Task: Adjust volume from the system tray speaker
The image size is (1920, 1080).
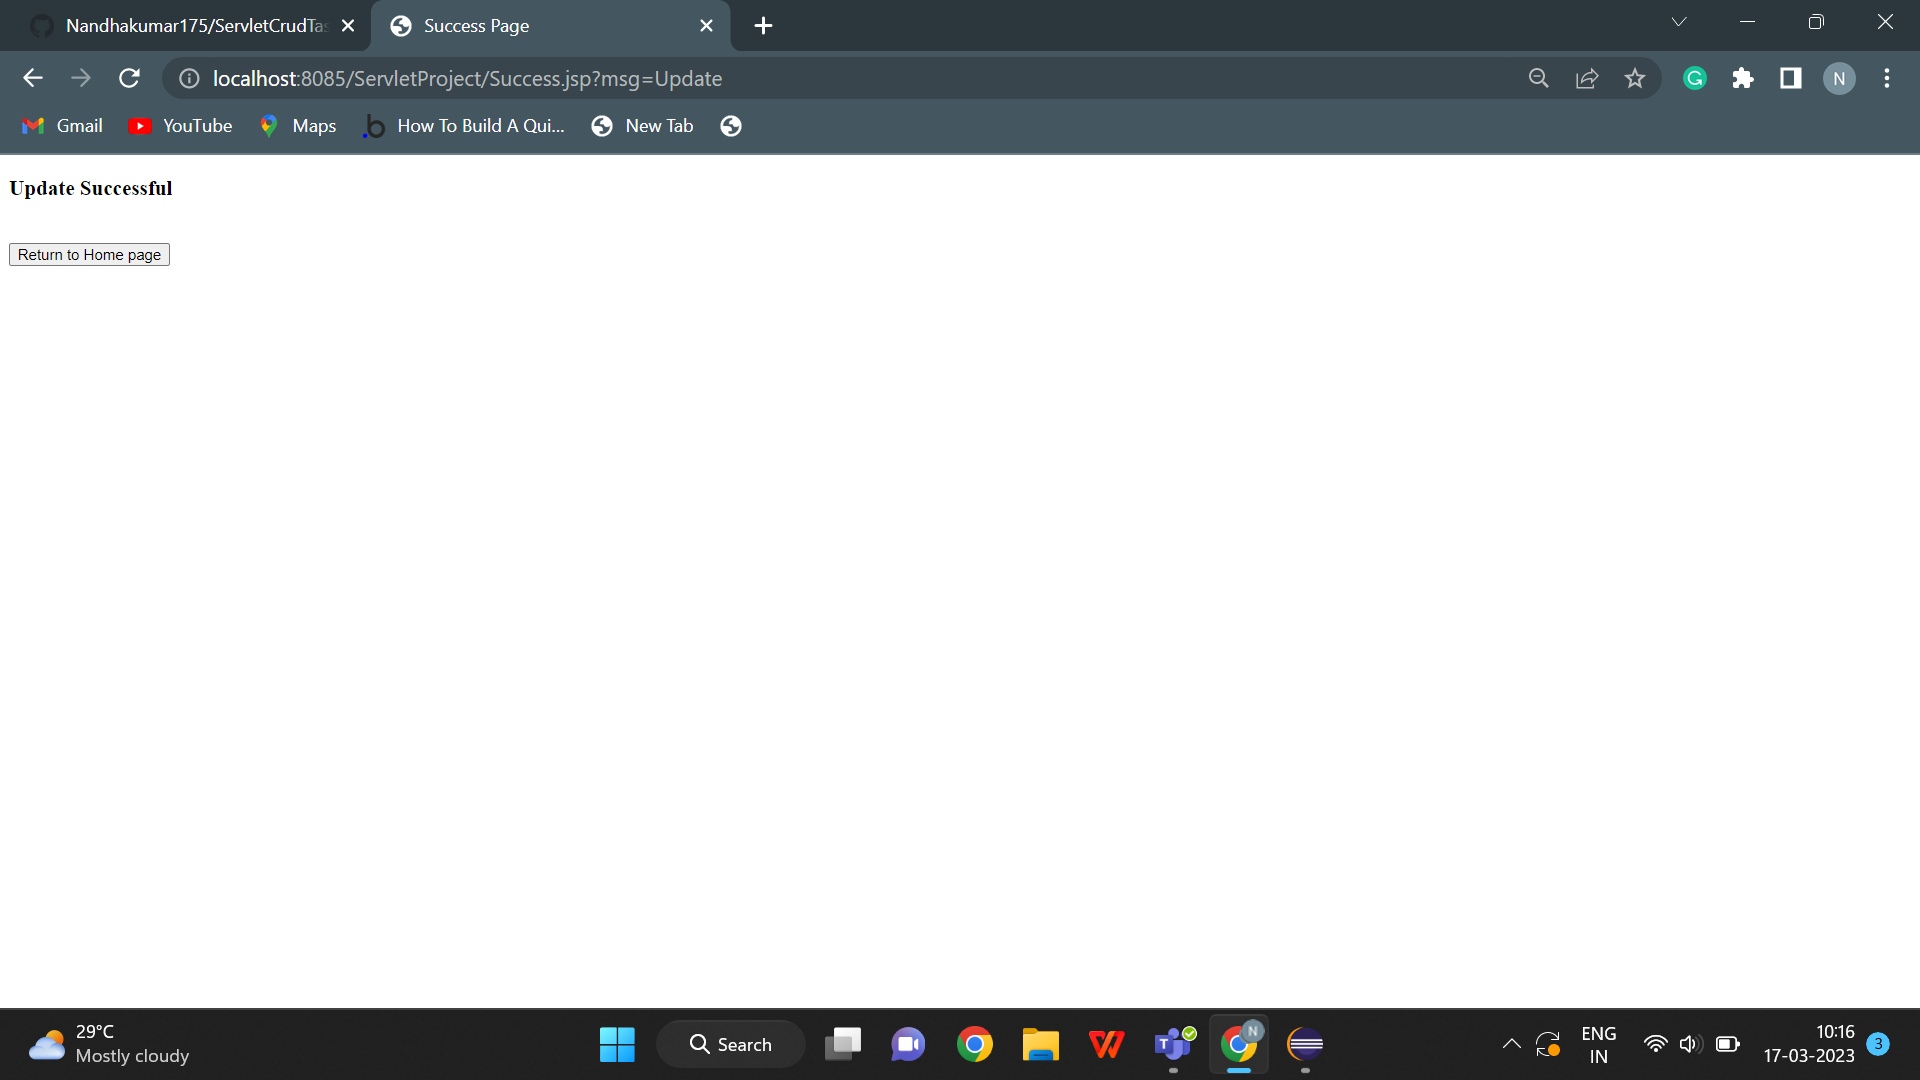Action: click(1690, 1043)
